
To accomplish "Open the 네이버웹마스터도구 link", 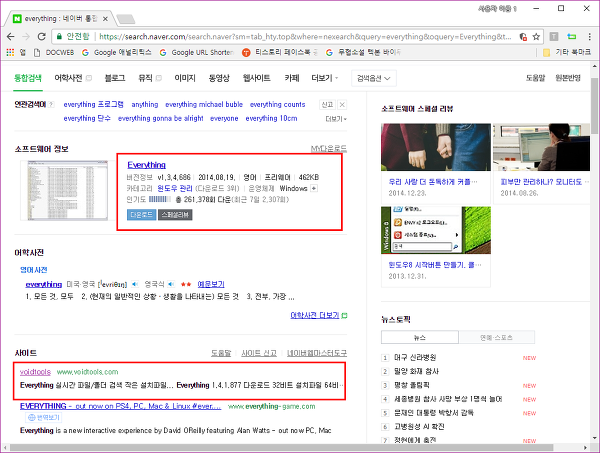I will (317, 353).
